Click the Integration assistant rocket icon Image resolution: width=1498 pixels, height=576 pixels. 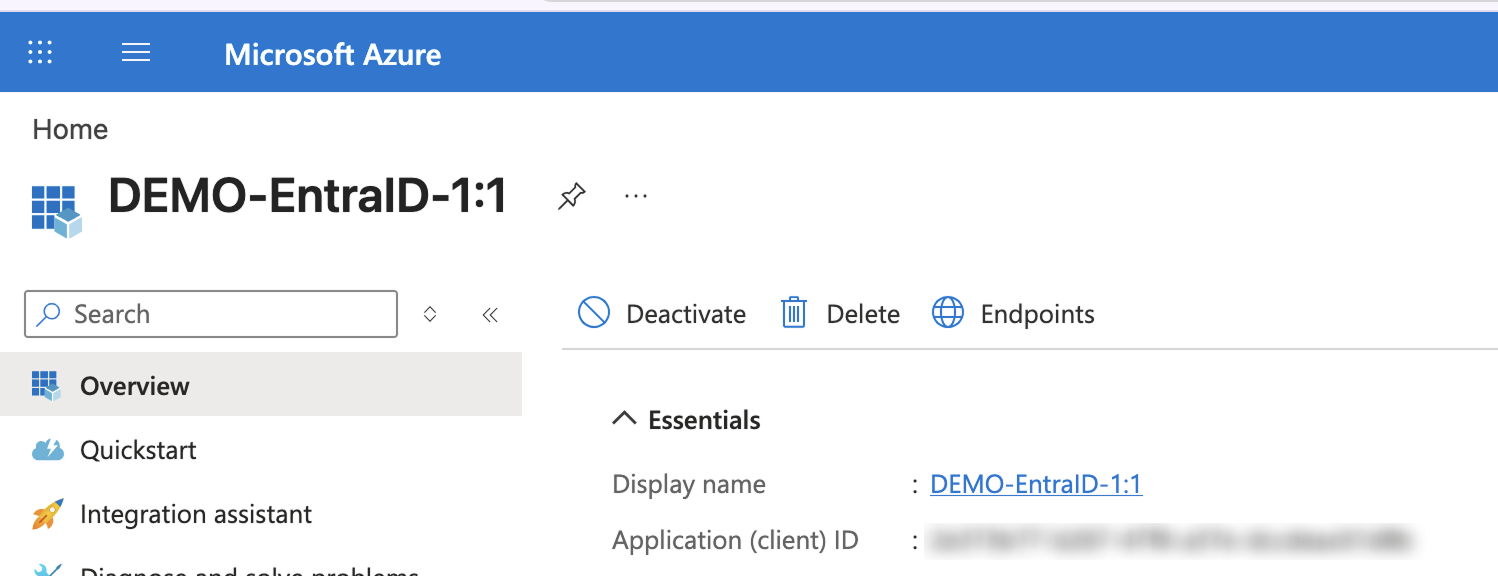click(48, 514)
